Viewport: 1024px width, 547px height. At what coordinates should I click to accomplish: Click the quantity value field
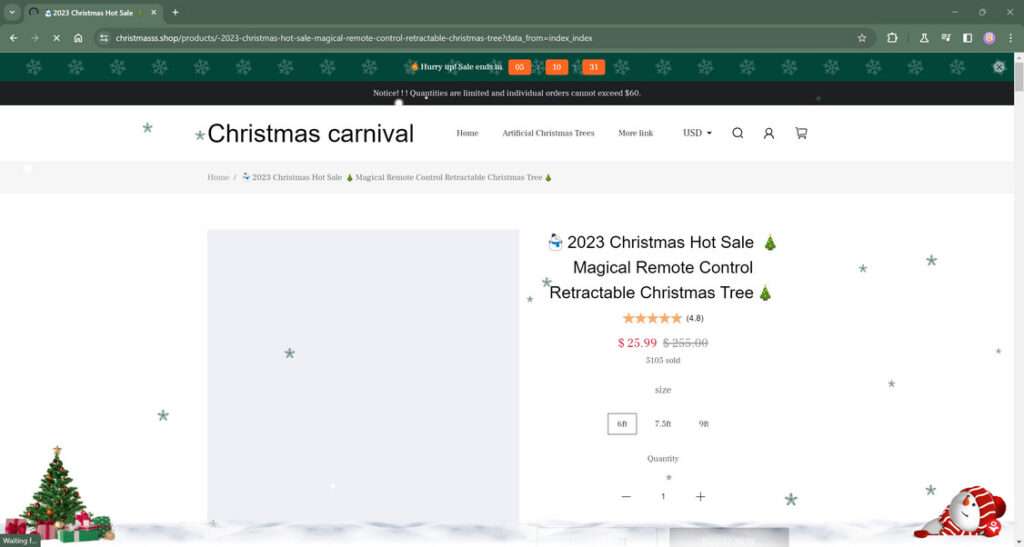663,497
